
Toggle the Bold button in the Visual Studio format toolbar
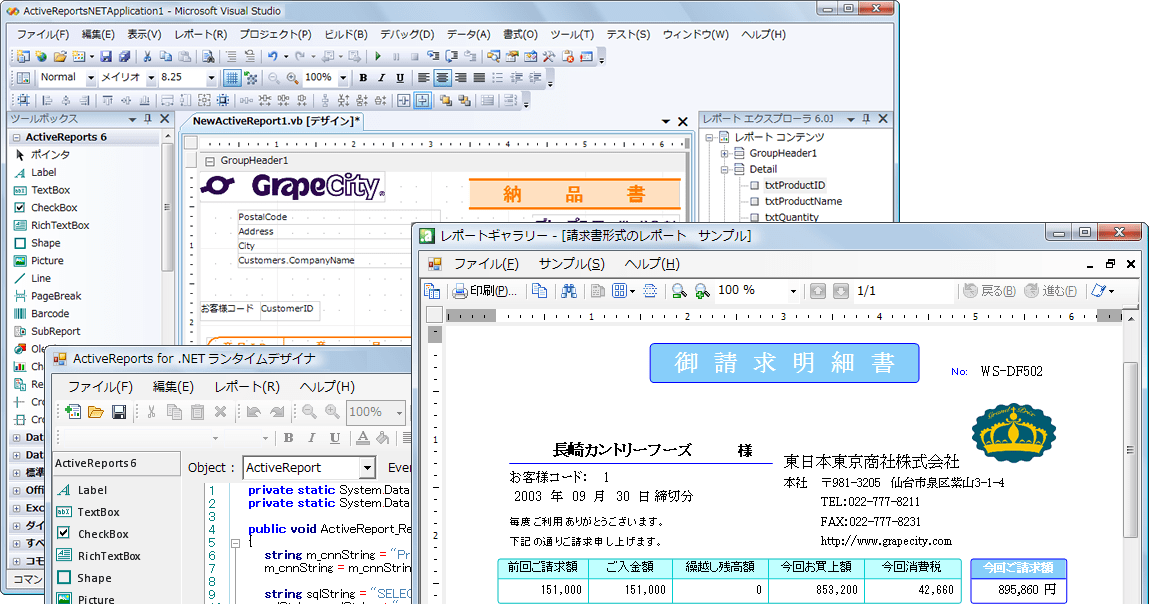(x=363, y=78)
